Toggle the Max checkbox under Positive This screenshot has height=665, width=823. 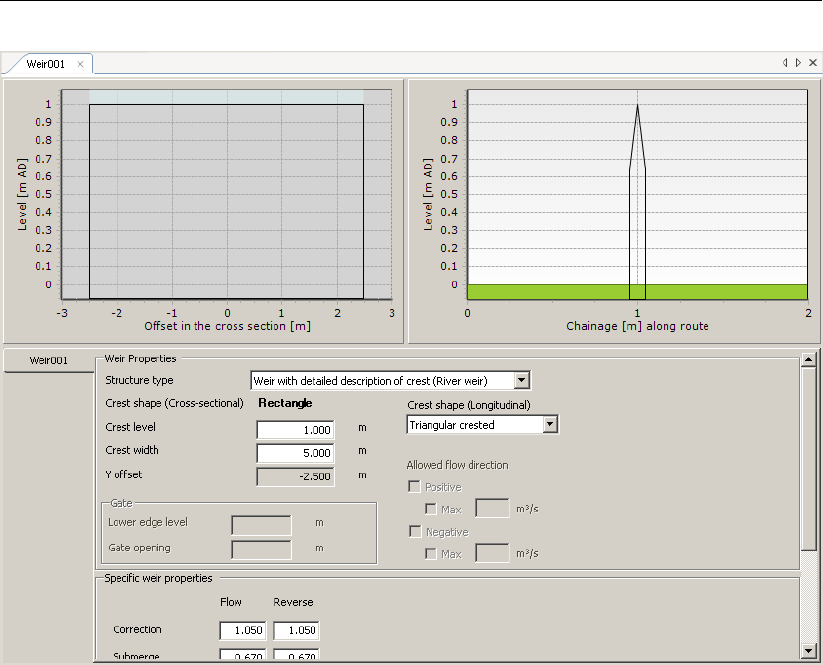(431, 509)
